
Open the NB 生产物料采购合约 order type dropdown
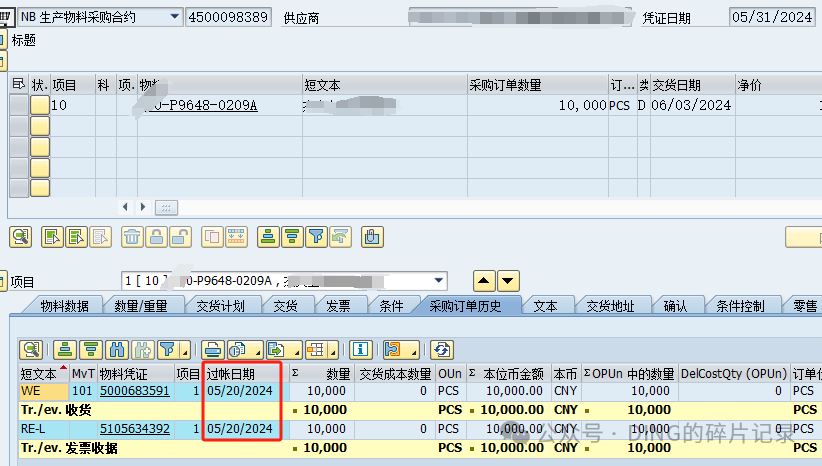(x=175, y=17)
